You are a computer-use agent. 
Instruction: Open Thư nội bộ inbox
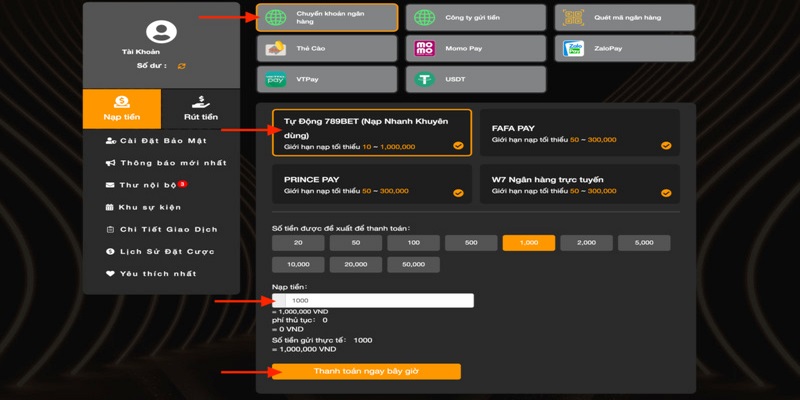pos(147,185)
